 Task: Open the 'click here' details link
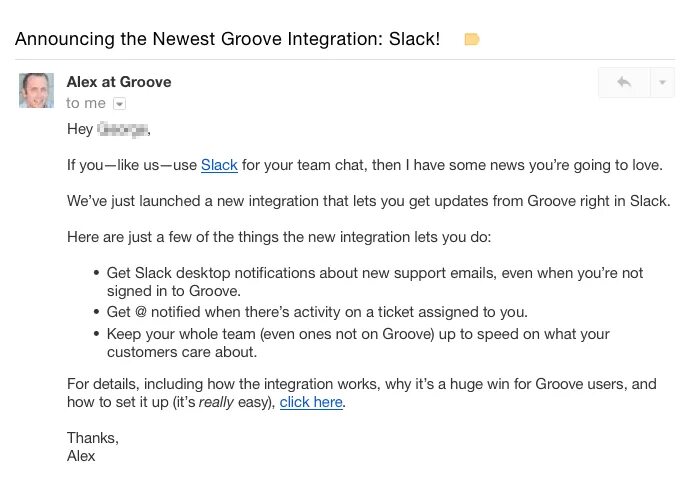point(311,402)
